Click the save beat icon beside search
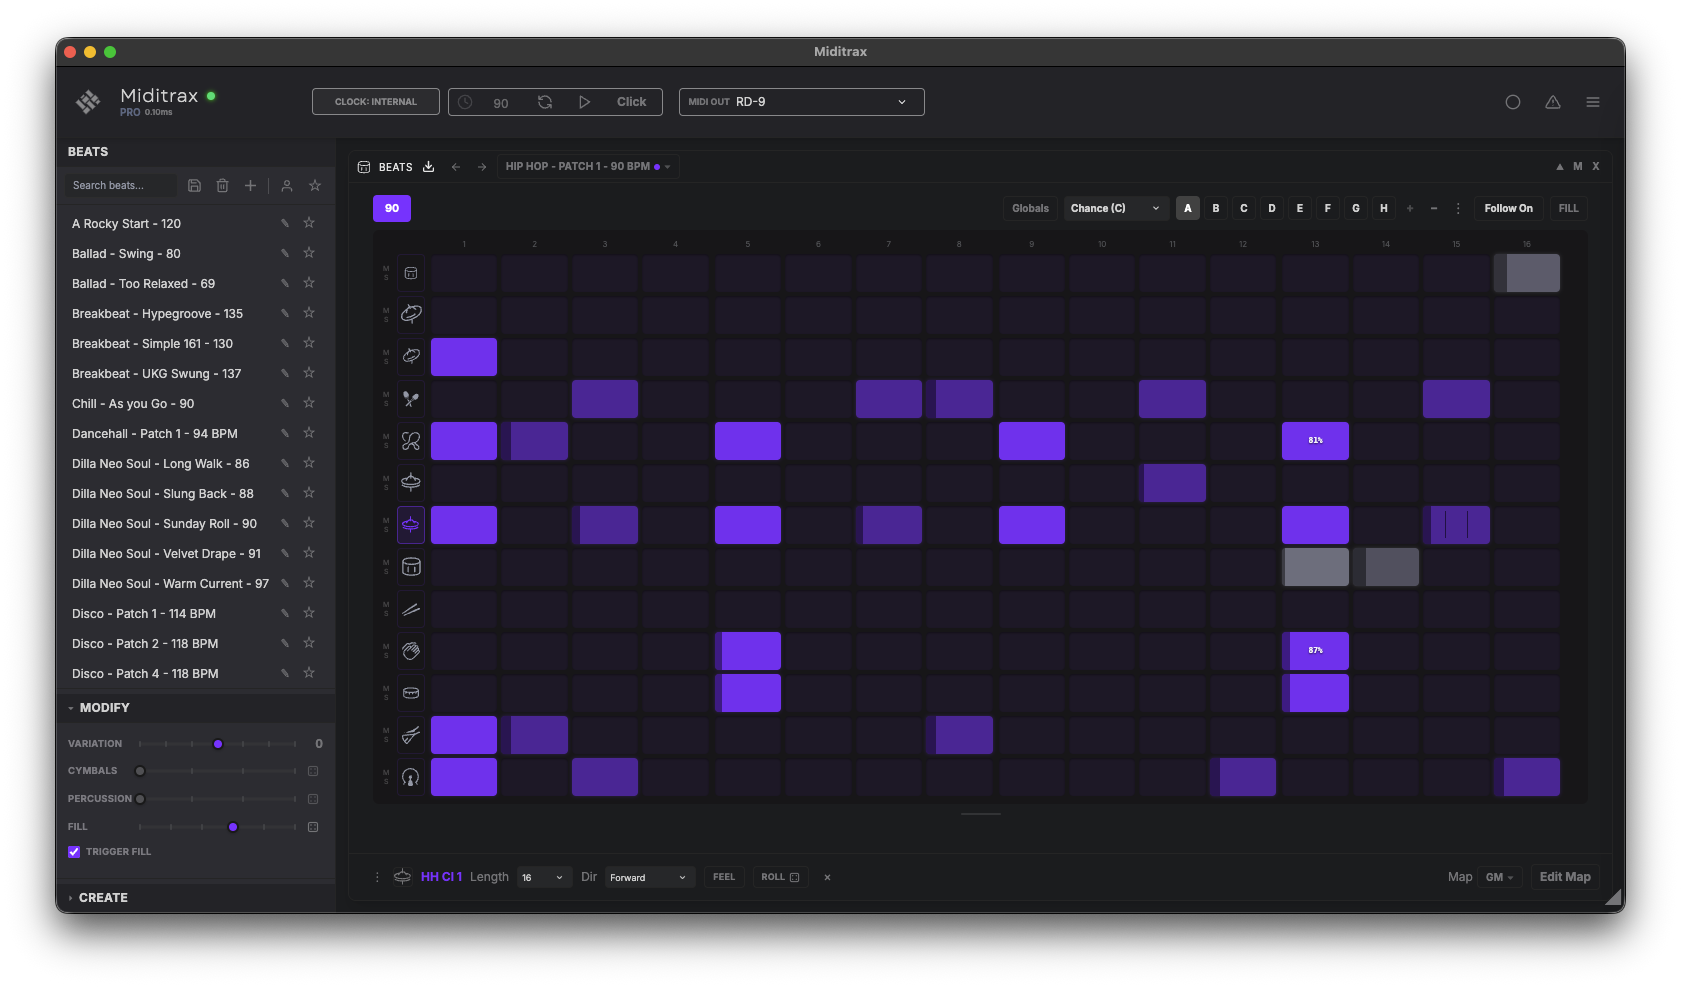The width and height of the screenshot is (1681, 987). [195, 185]
